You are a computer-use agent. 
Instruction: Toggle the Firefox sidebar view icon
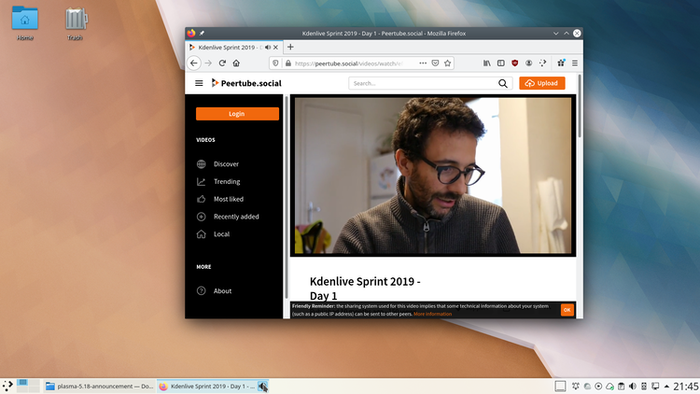501,63
